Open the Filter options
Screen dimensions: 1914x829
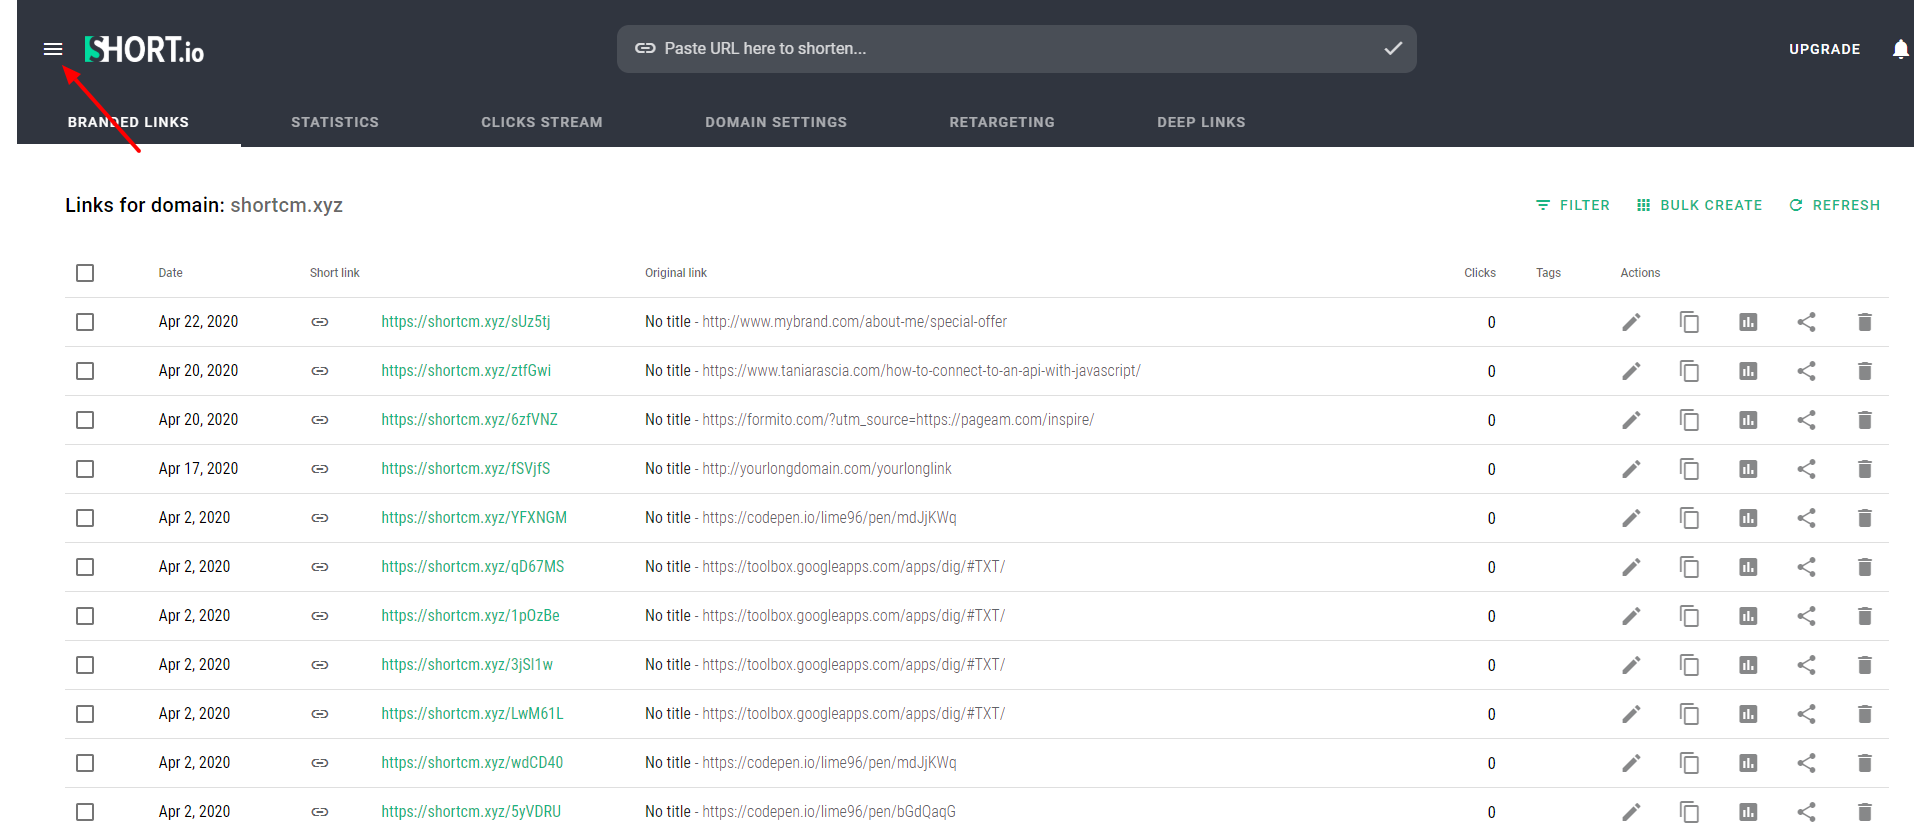click(1573, 205)
